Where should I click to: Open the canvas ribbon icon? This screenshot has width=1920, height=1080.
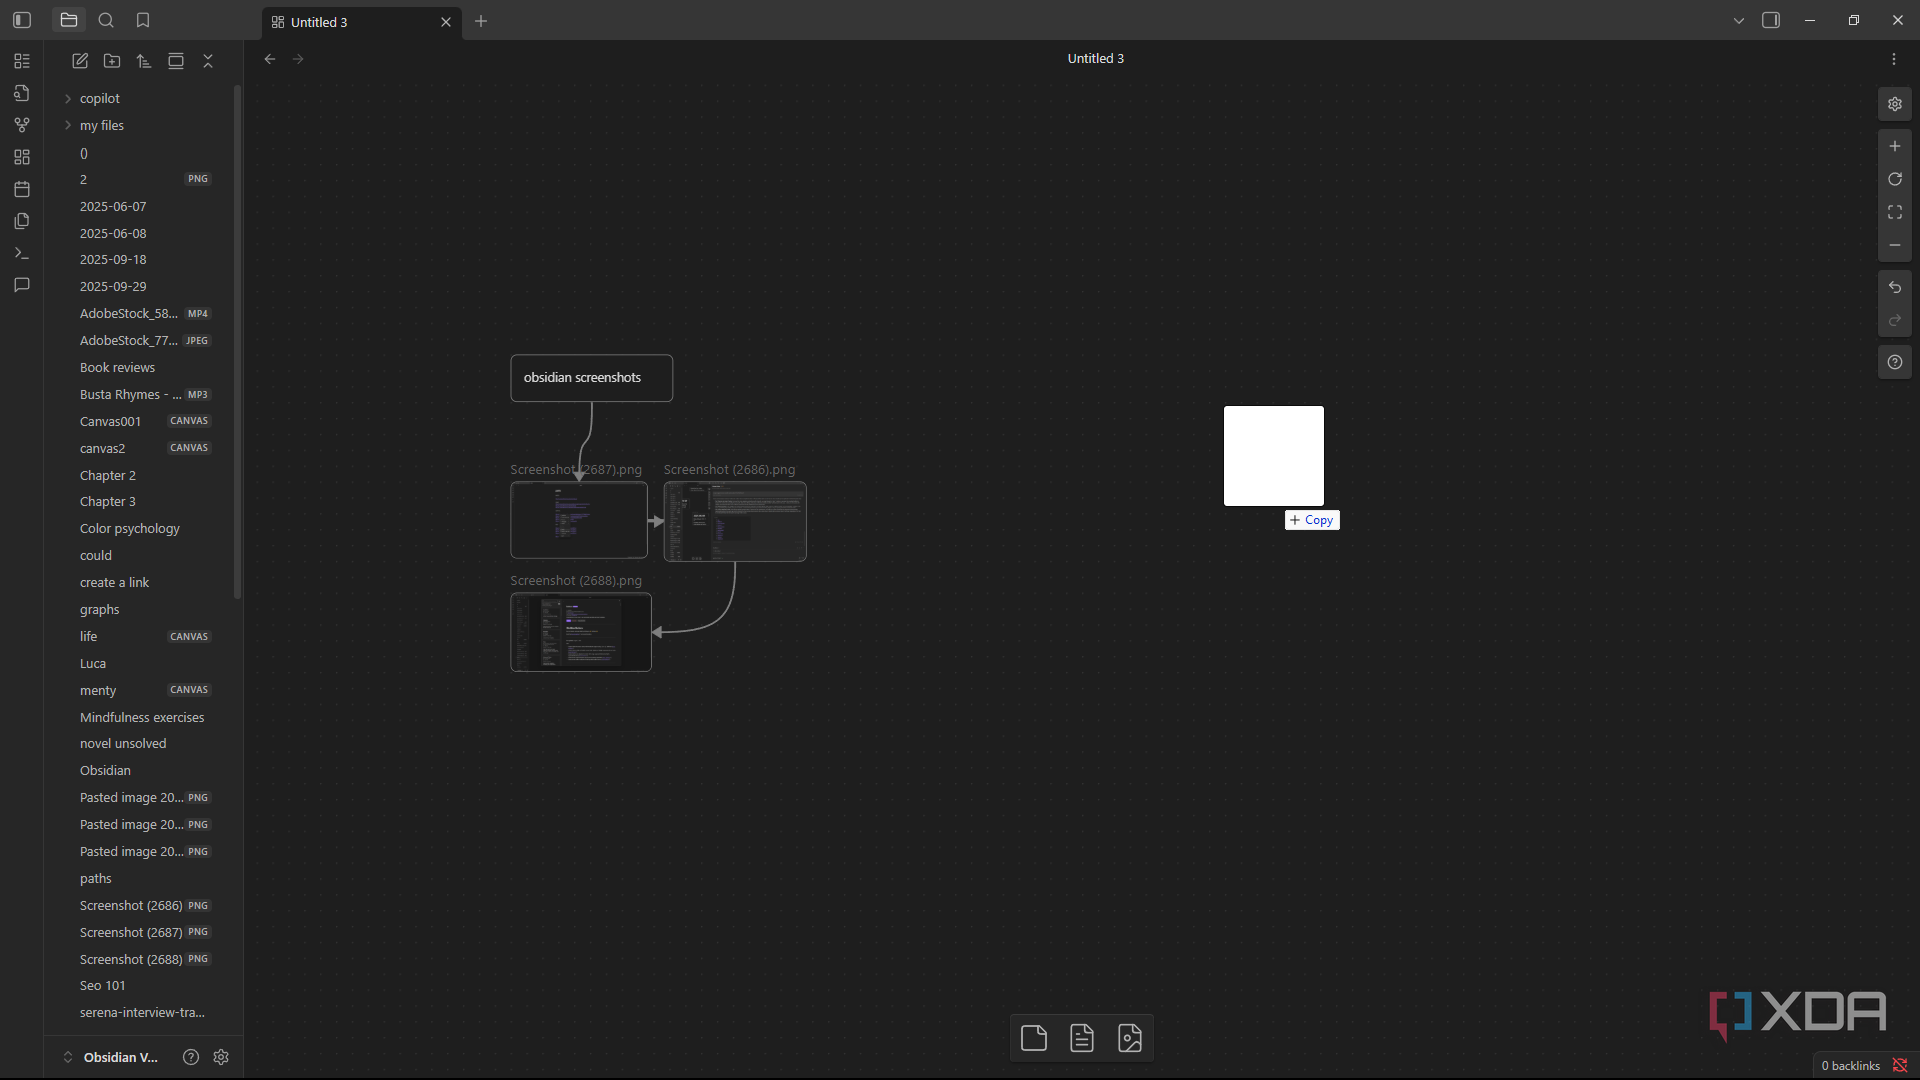click(22, 157)
